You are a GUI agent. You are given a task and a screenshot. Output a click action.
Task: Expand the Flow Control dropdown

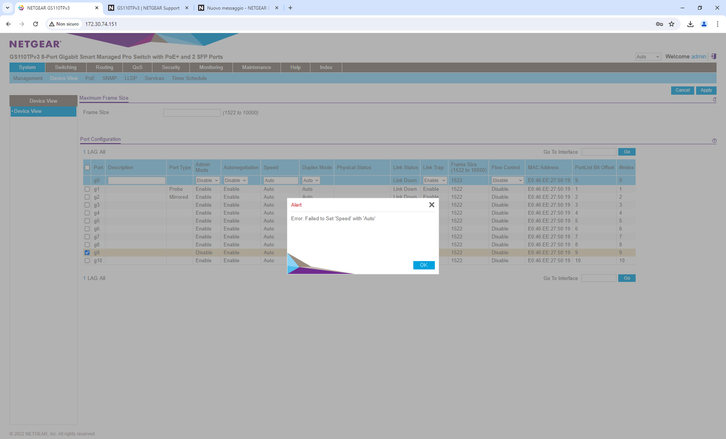[x=507, y=181]
